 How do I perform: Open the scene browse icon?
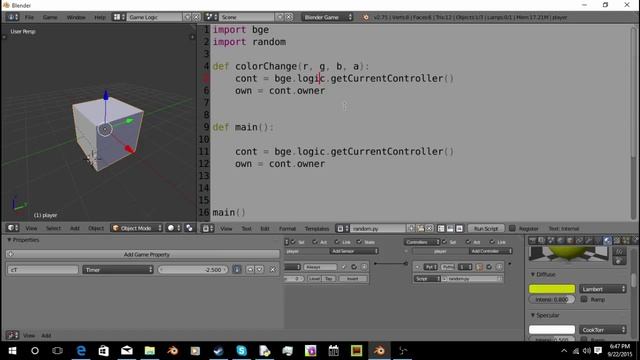[211, 17]
